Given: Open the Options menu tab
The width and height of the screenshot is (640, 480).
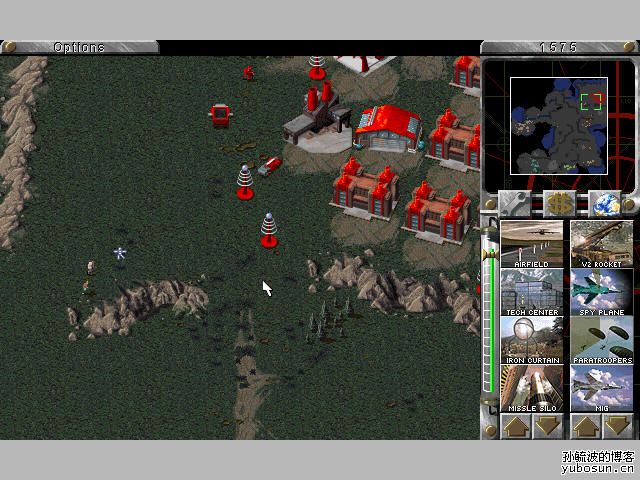Looking at the screenshot, I should pos(79,47).
